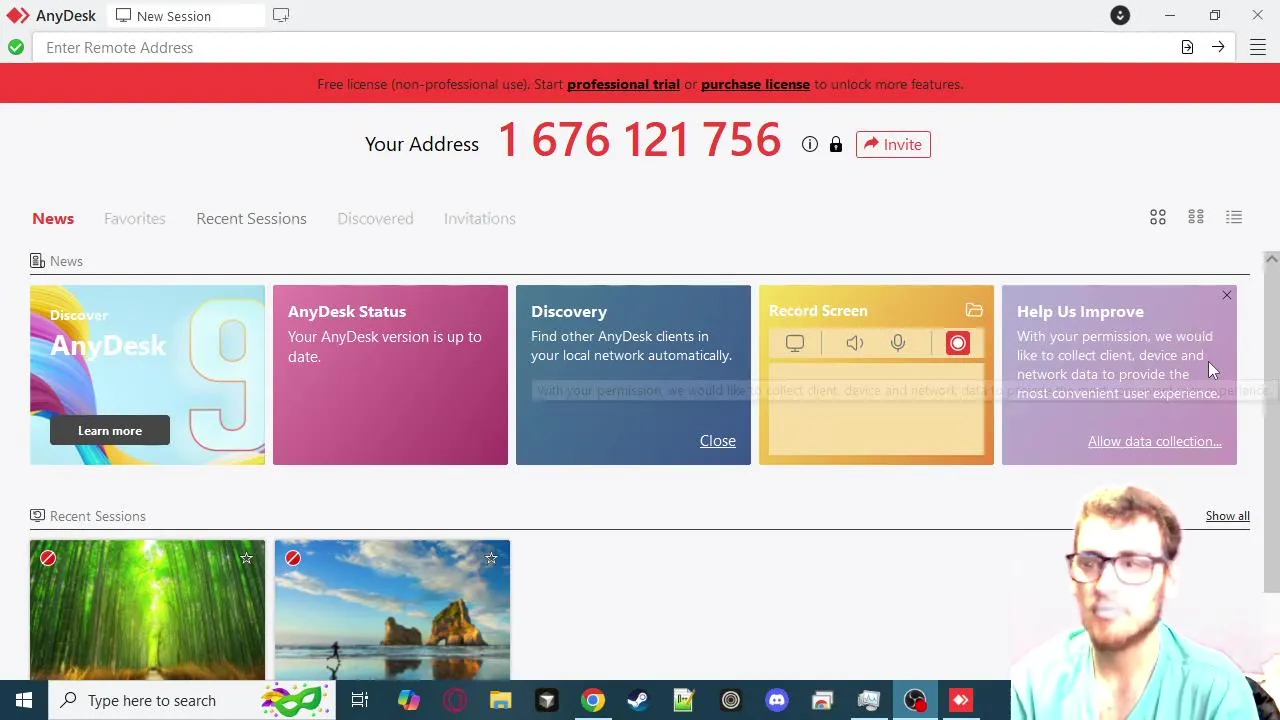Open the Discovered tab
The width and height of the screenshot is (1280, 720).
pos(375,218)
